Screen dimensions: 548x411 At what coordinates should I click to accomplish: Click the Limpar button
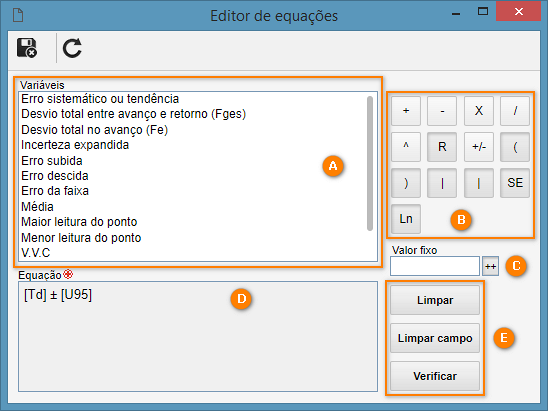[435, 300]
